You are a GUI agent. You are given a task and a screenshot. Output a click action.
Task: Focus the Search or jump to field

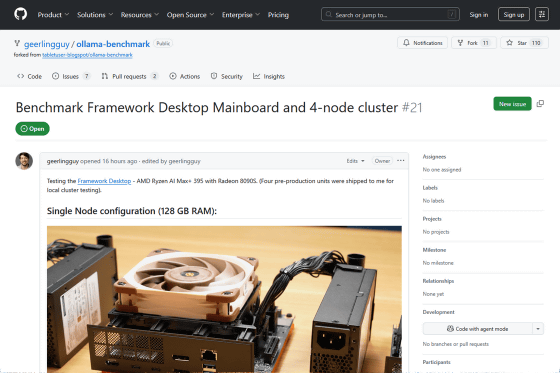(x=390, y=15)
